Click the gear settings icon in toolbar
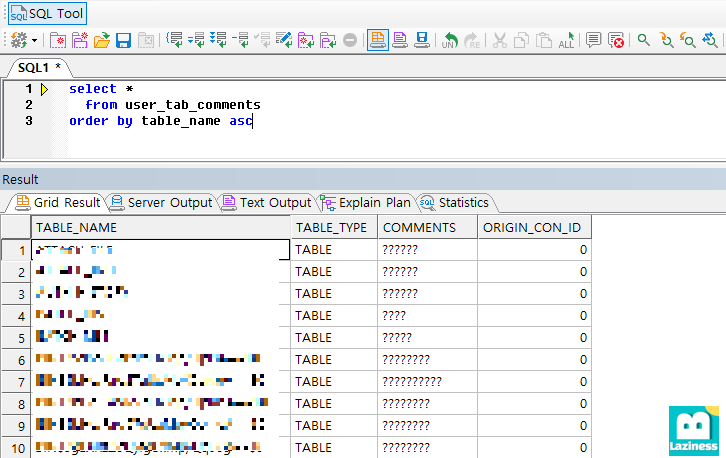Screen dimensions: 726x458 (x=19, y=40)
